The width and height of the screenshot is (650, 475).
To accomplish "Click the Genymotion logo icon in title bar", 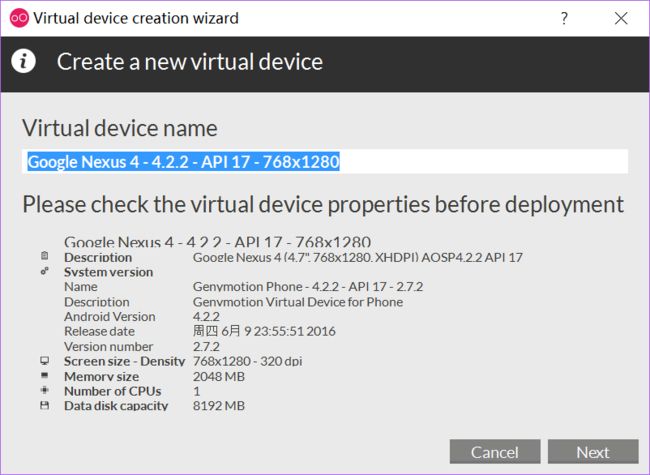I will pyautogui.click(x=19, y=18).
